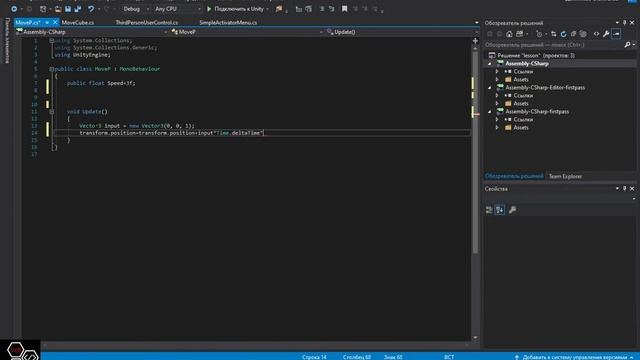Save the current file with the floppy icon
The width and height of the screenshot is (640, 360).
coord(68,9)
